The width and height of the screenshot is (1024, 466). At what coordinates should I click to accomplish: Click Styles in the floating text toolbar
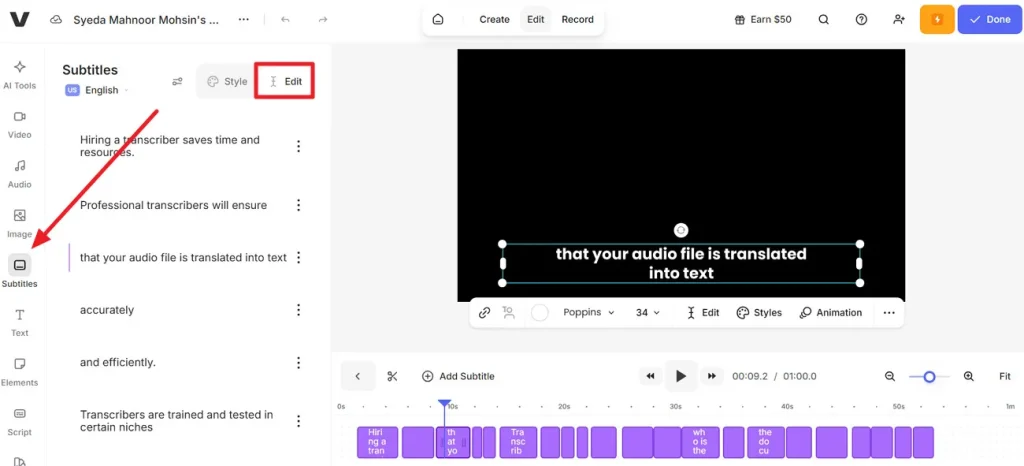click(x=759, y=313)
